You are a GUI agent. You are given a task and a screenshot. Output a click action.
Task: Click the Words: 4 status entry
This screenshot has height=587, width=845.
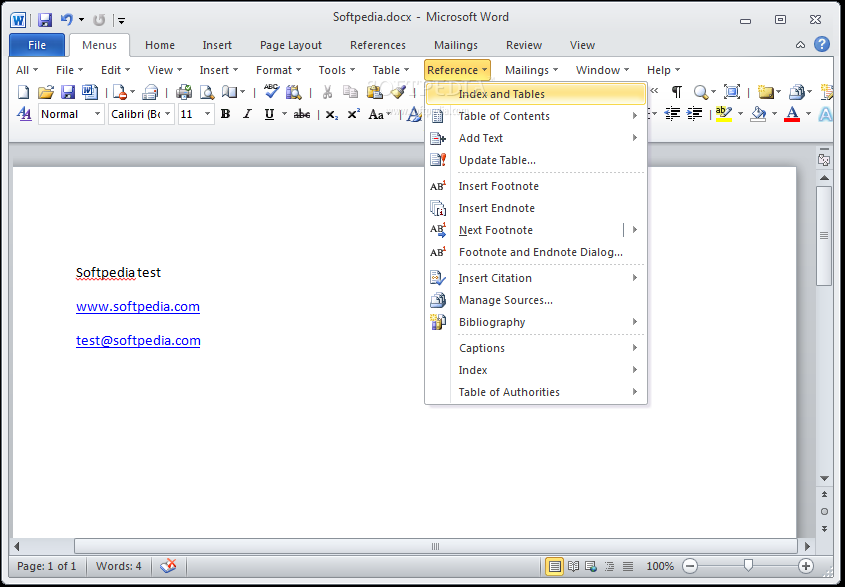(119, 567)
